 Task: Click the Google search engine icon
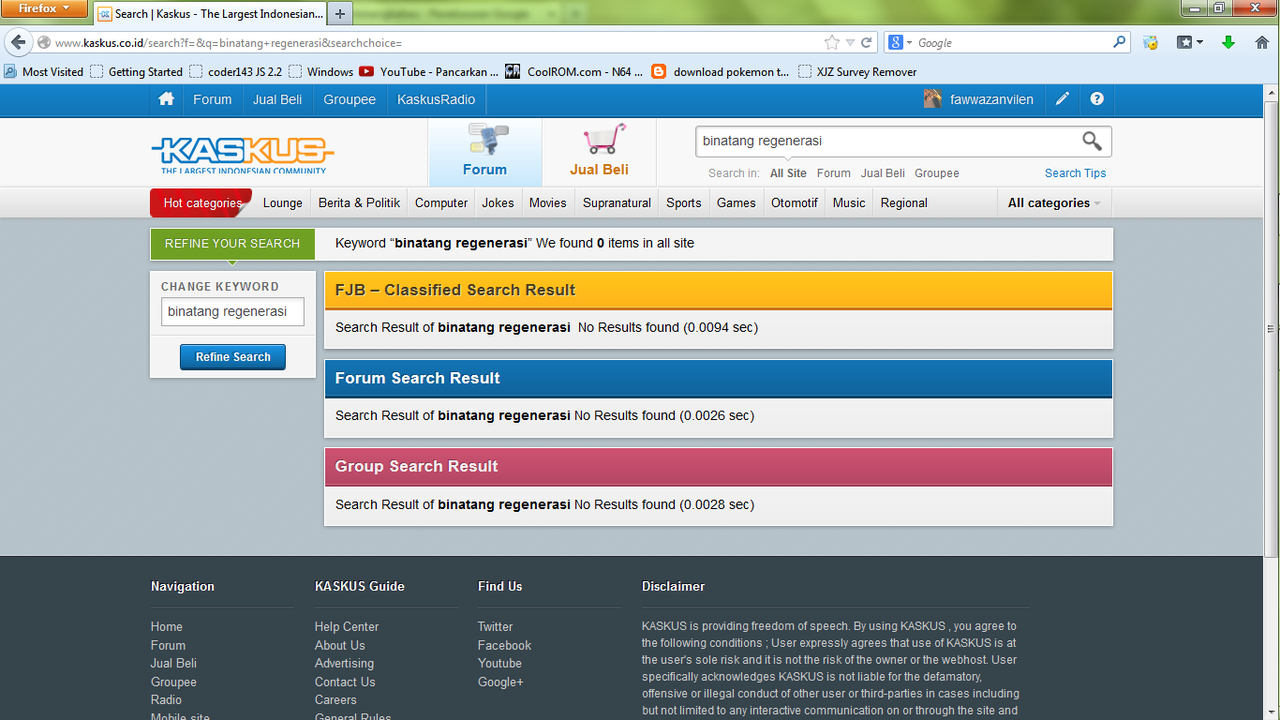click(896, 43)
